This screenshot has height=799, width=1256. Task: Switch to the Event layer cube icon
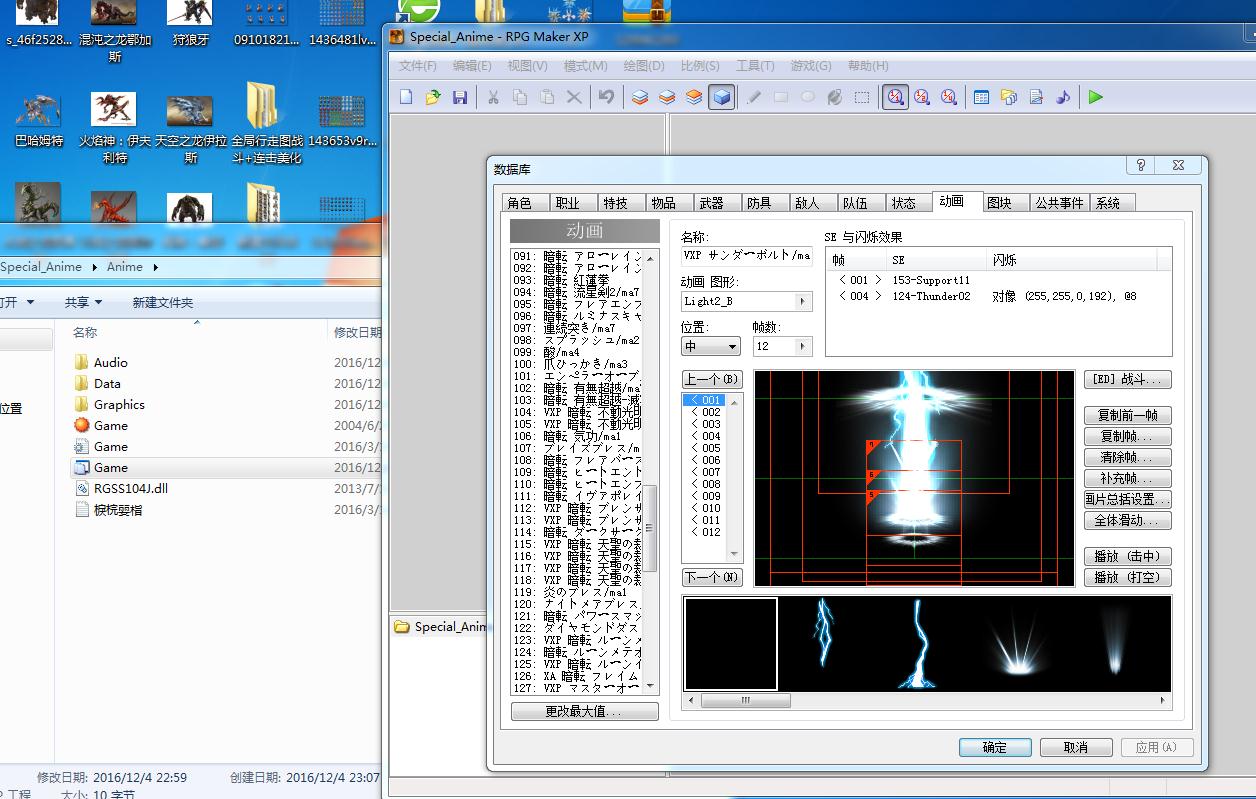(x=721, y=97)
